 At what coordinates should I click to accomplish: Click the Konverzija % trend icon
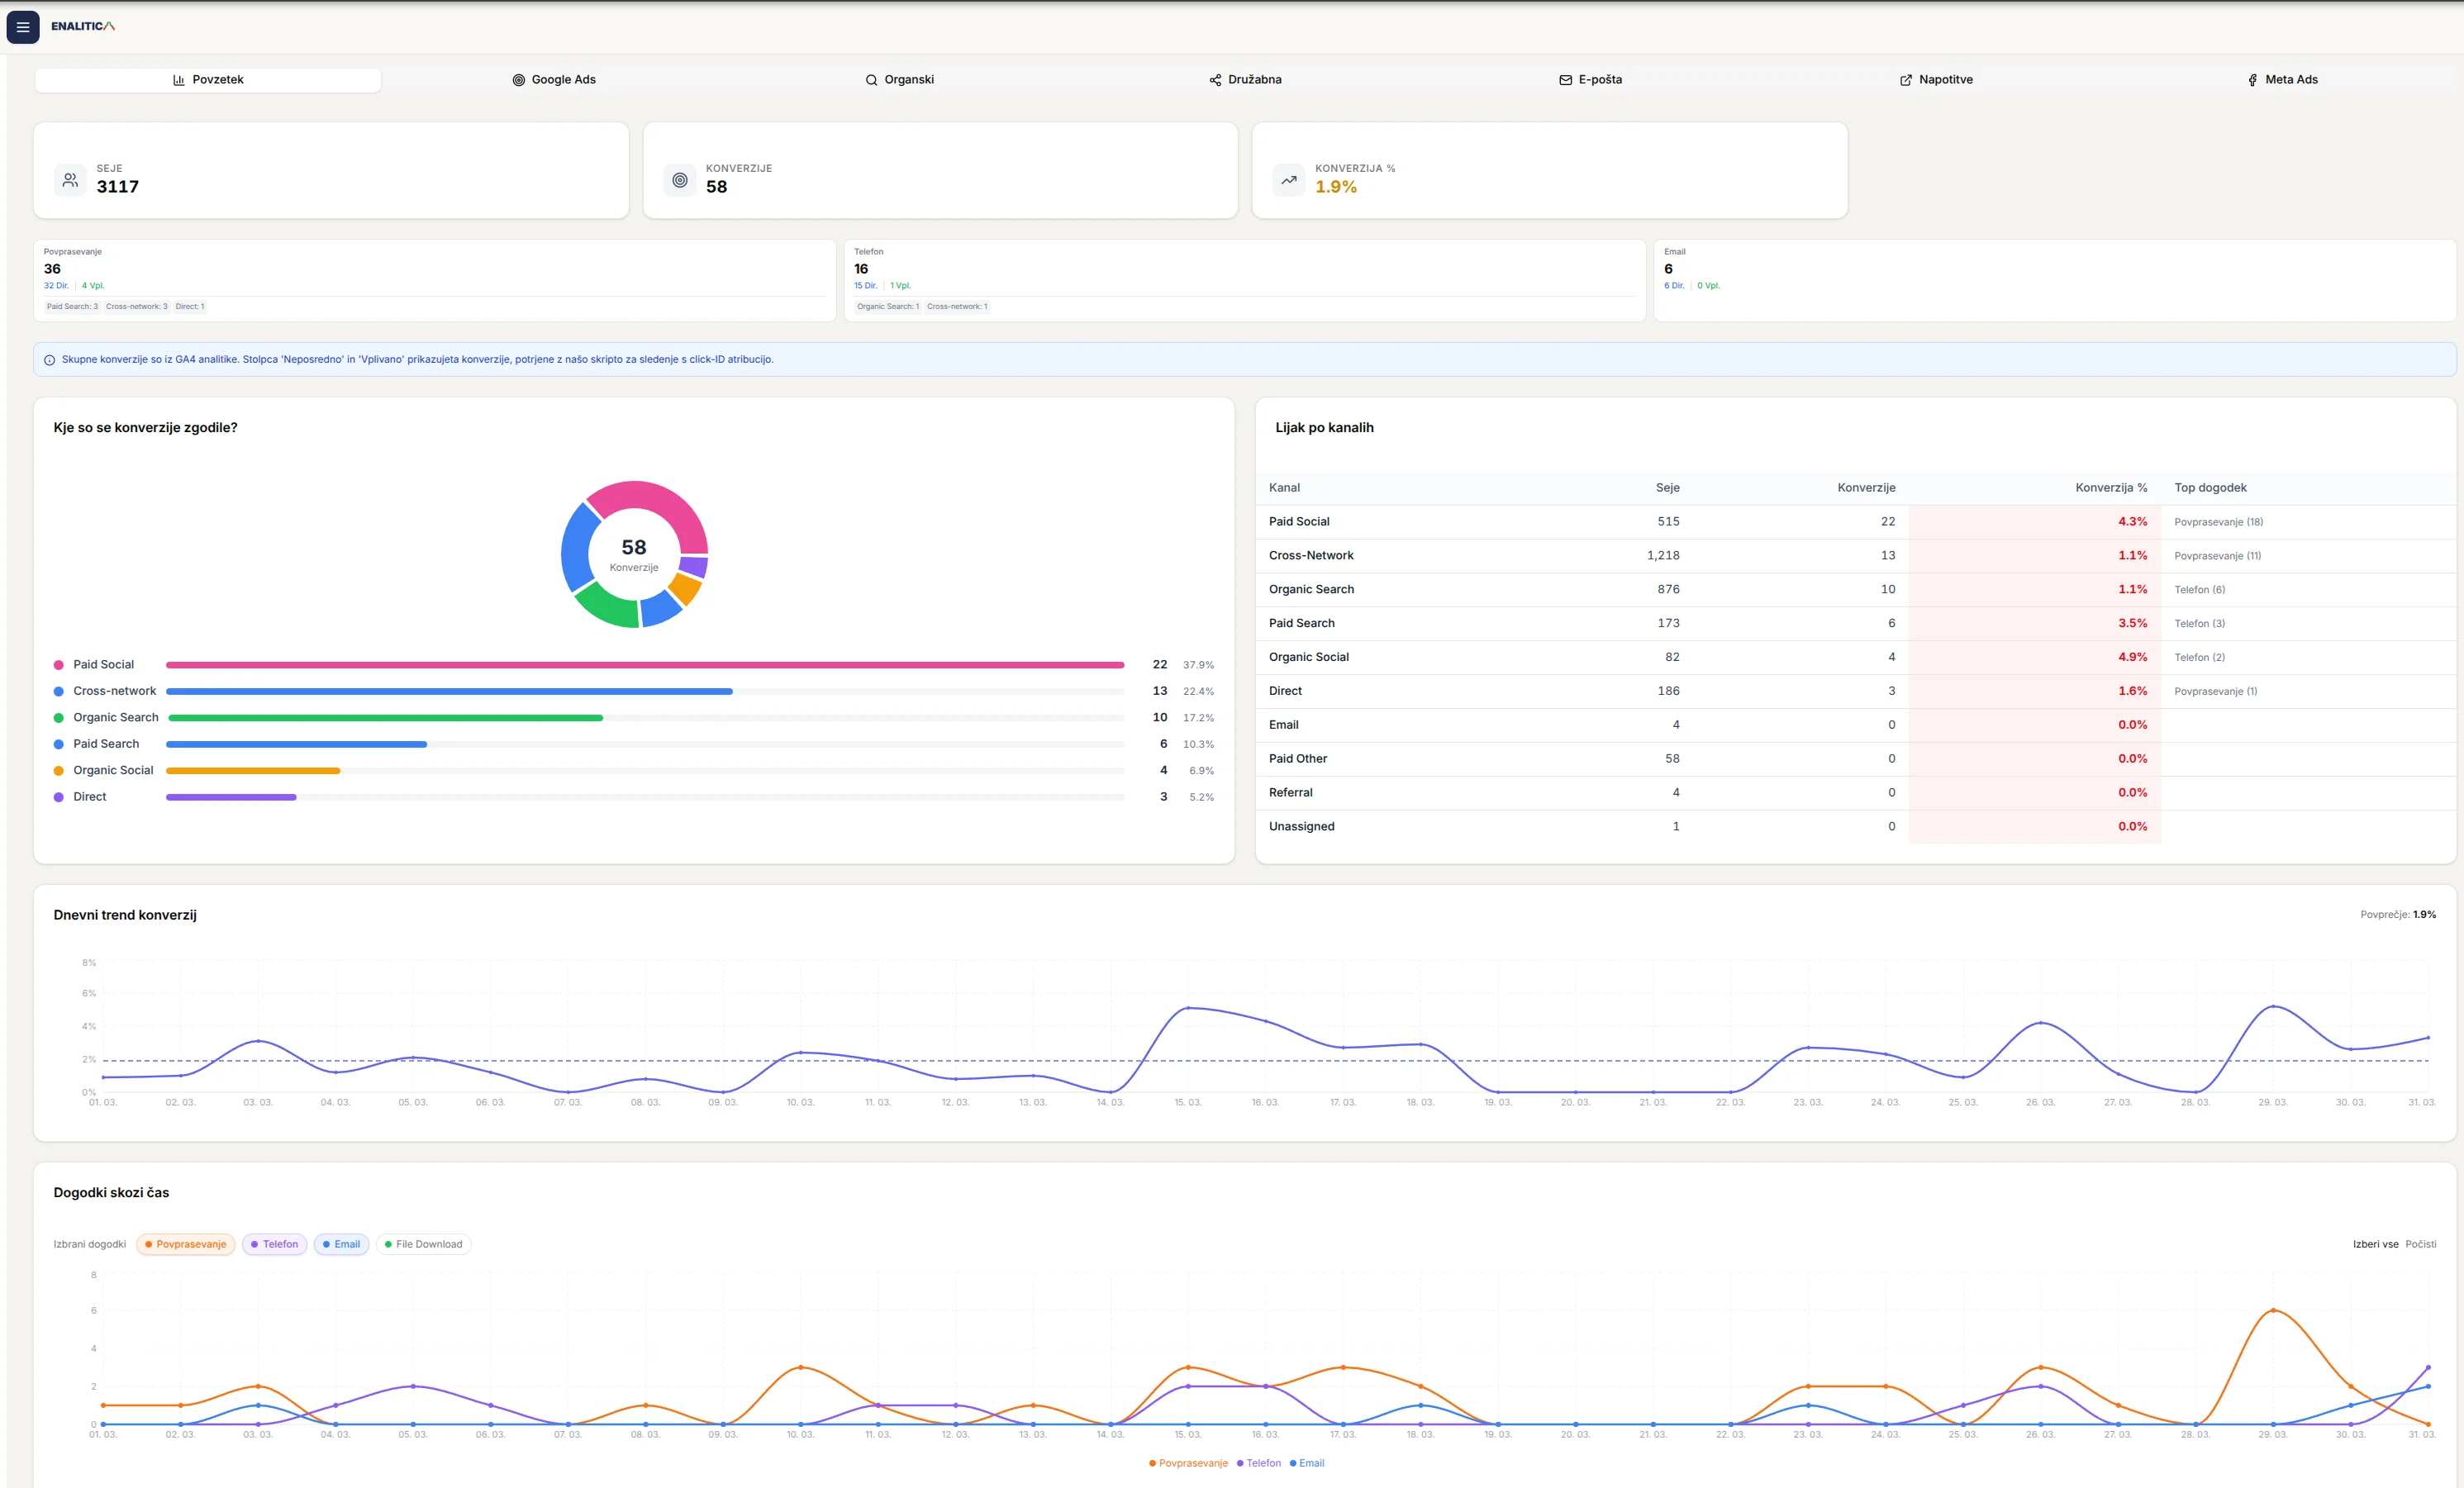pos(1289,180)
